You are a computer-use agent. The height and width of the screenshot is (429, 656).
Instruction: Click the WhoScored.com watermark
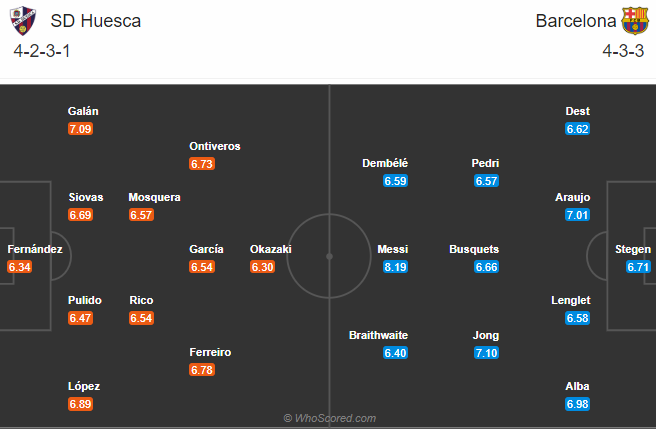pos(329,418)
